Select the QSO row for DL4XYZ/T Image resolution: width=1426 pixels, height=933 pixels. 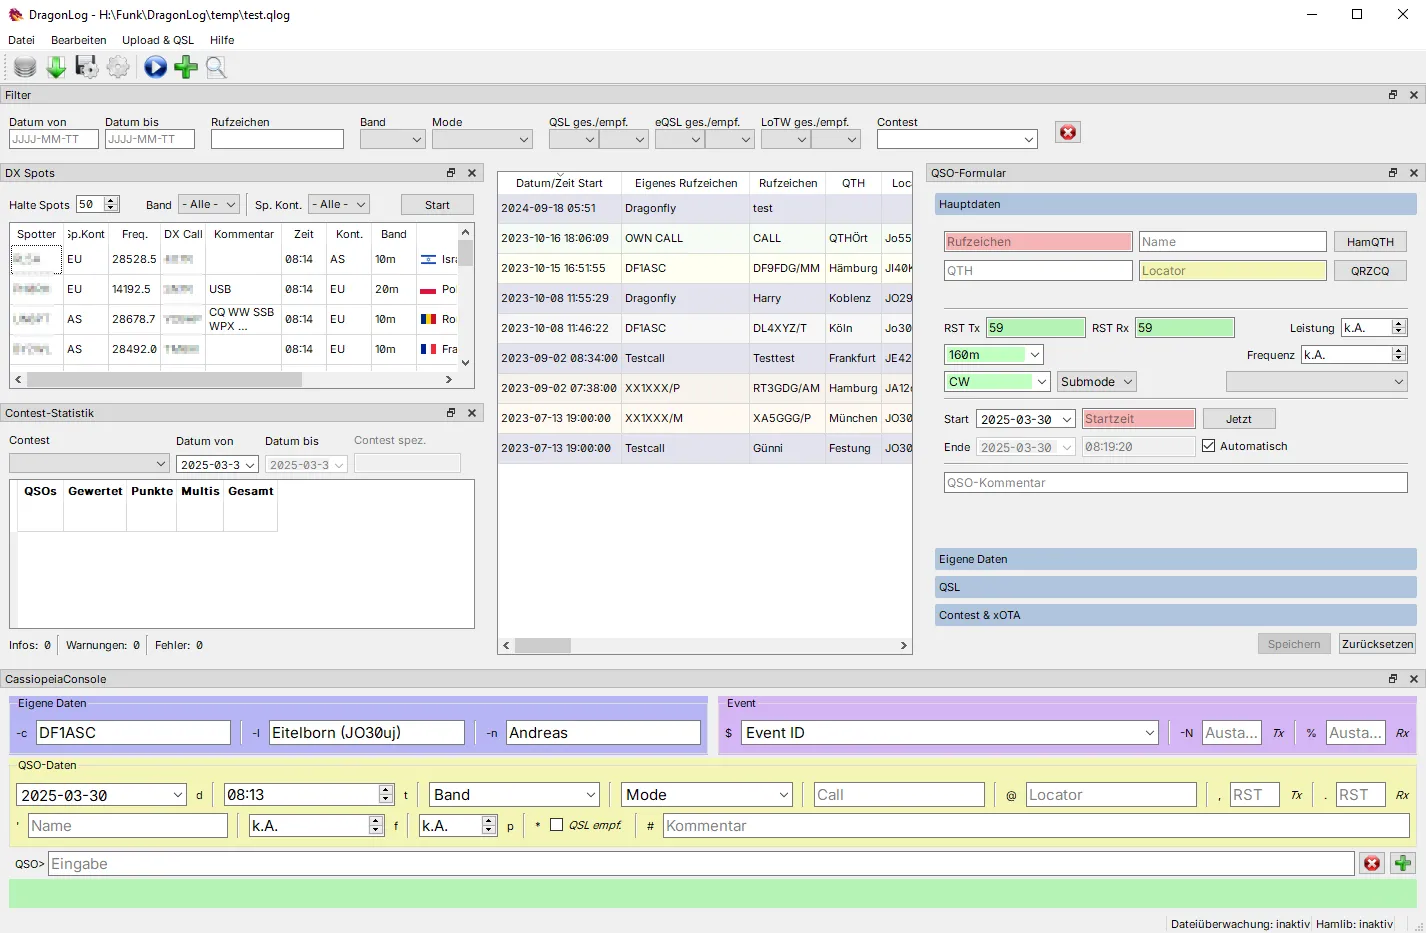705,328
